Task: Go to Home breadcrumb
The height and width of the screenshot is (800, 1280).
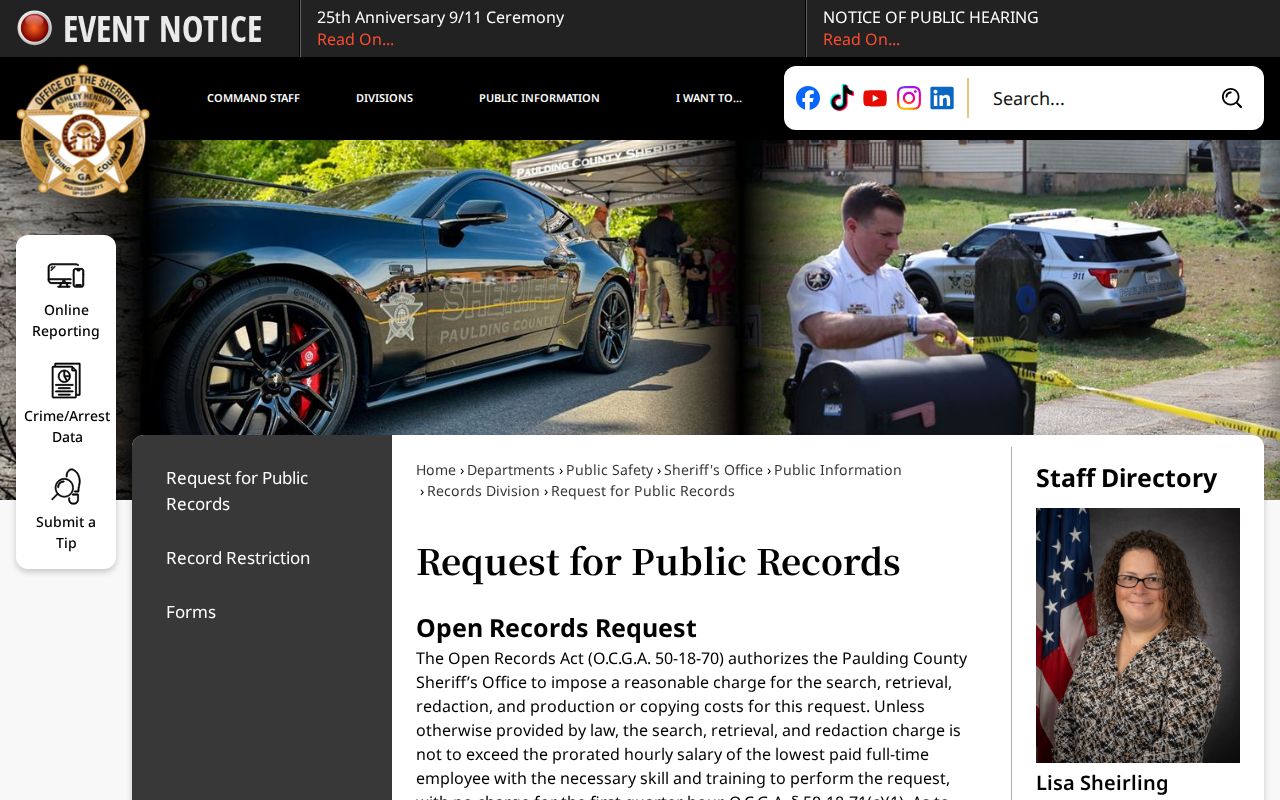Action: [x=436, y=470]
